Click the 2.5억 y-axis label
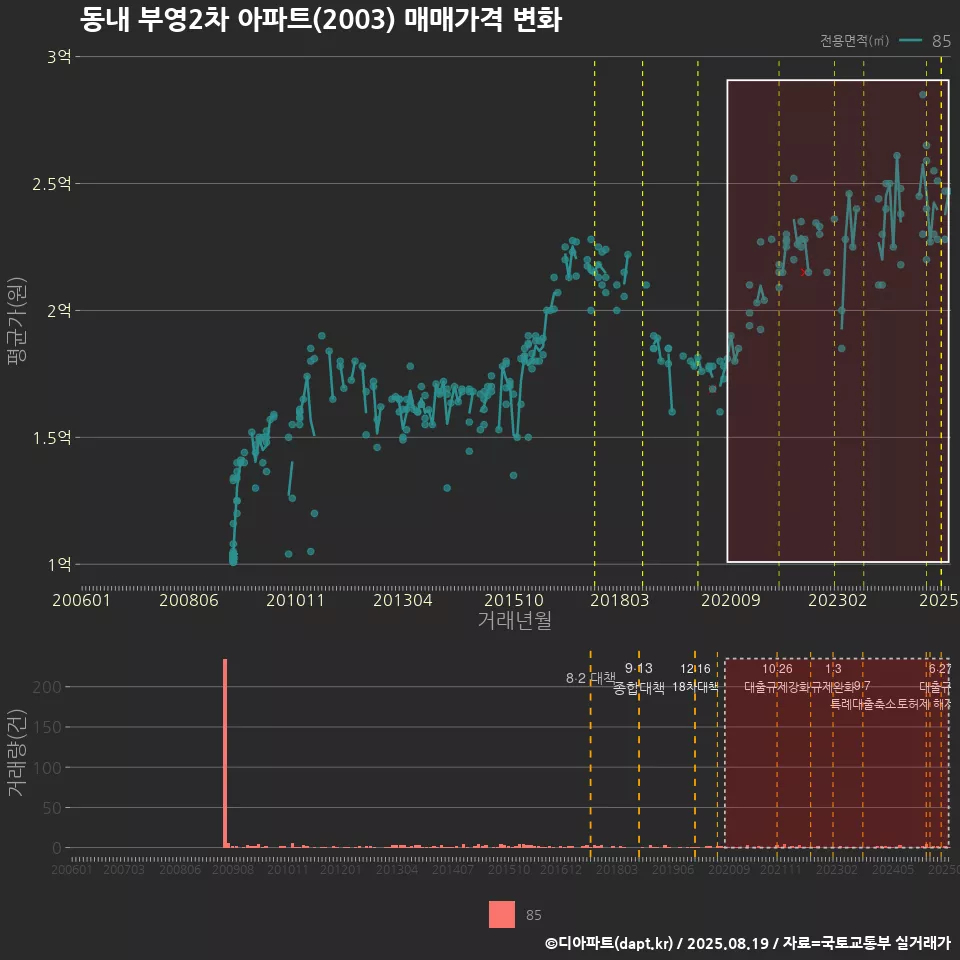This screenshot has height=960, width=960. (x=52, y=184)
